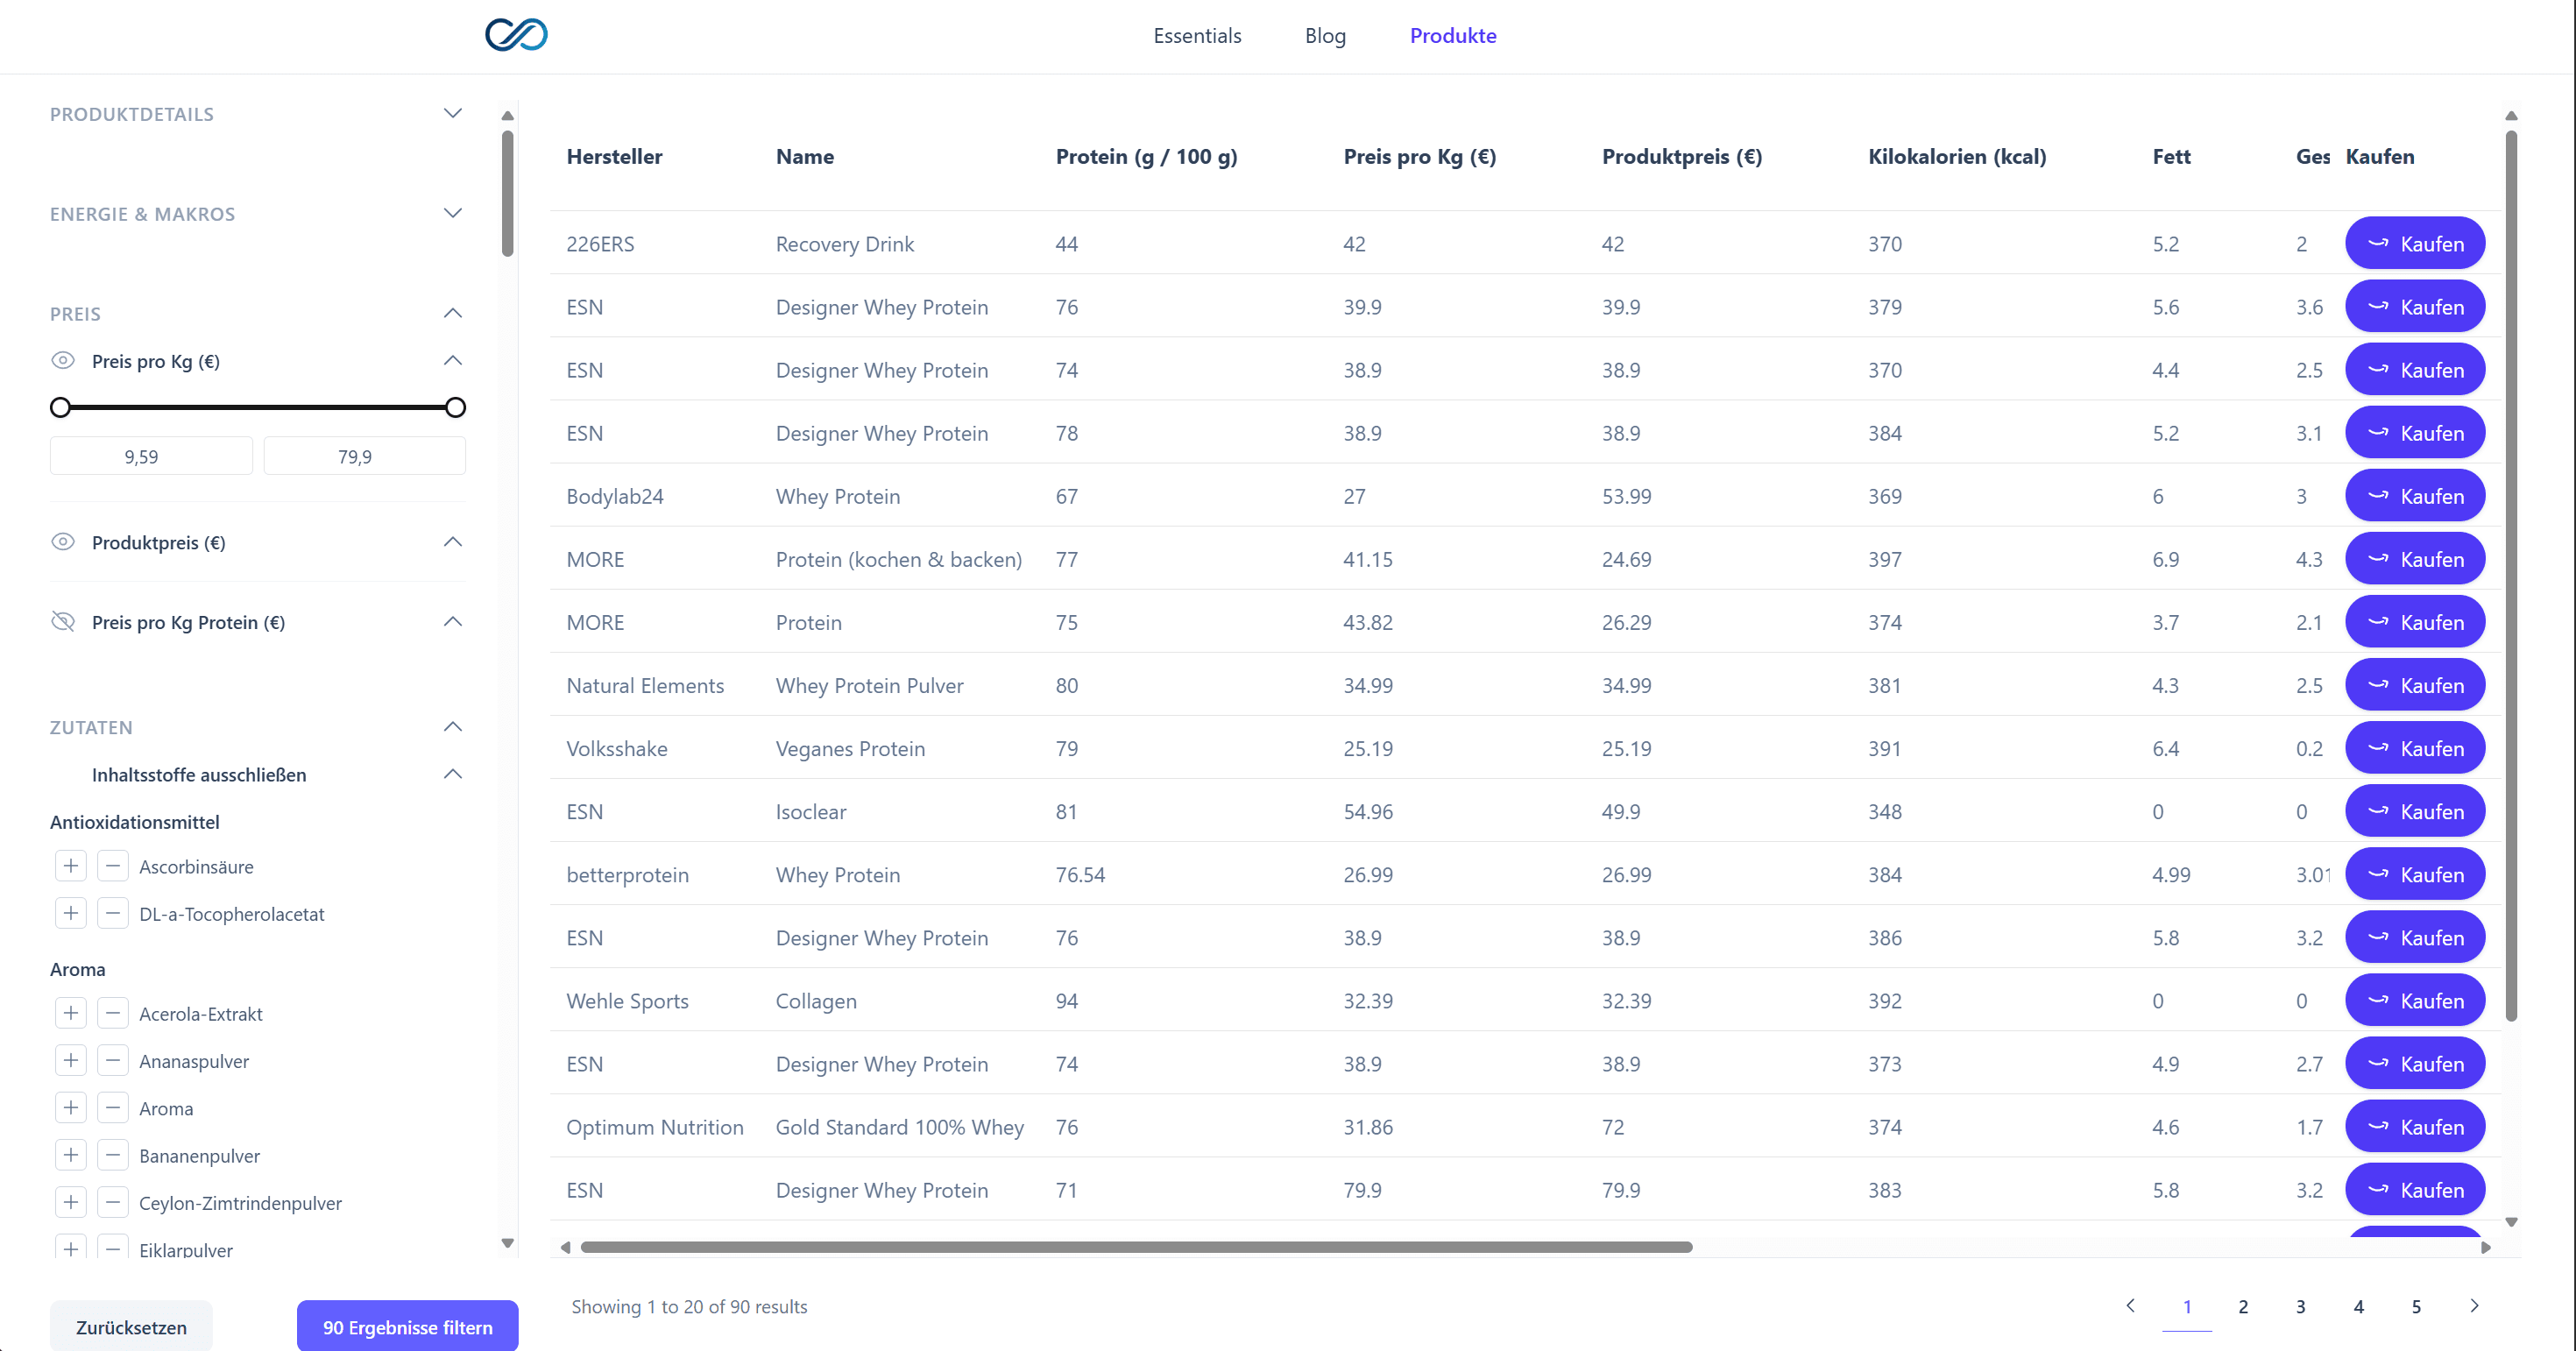The image size is (2576, 1351).
Task: Collapse the Preis section
Action: [x=453, y=313]
